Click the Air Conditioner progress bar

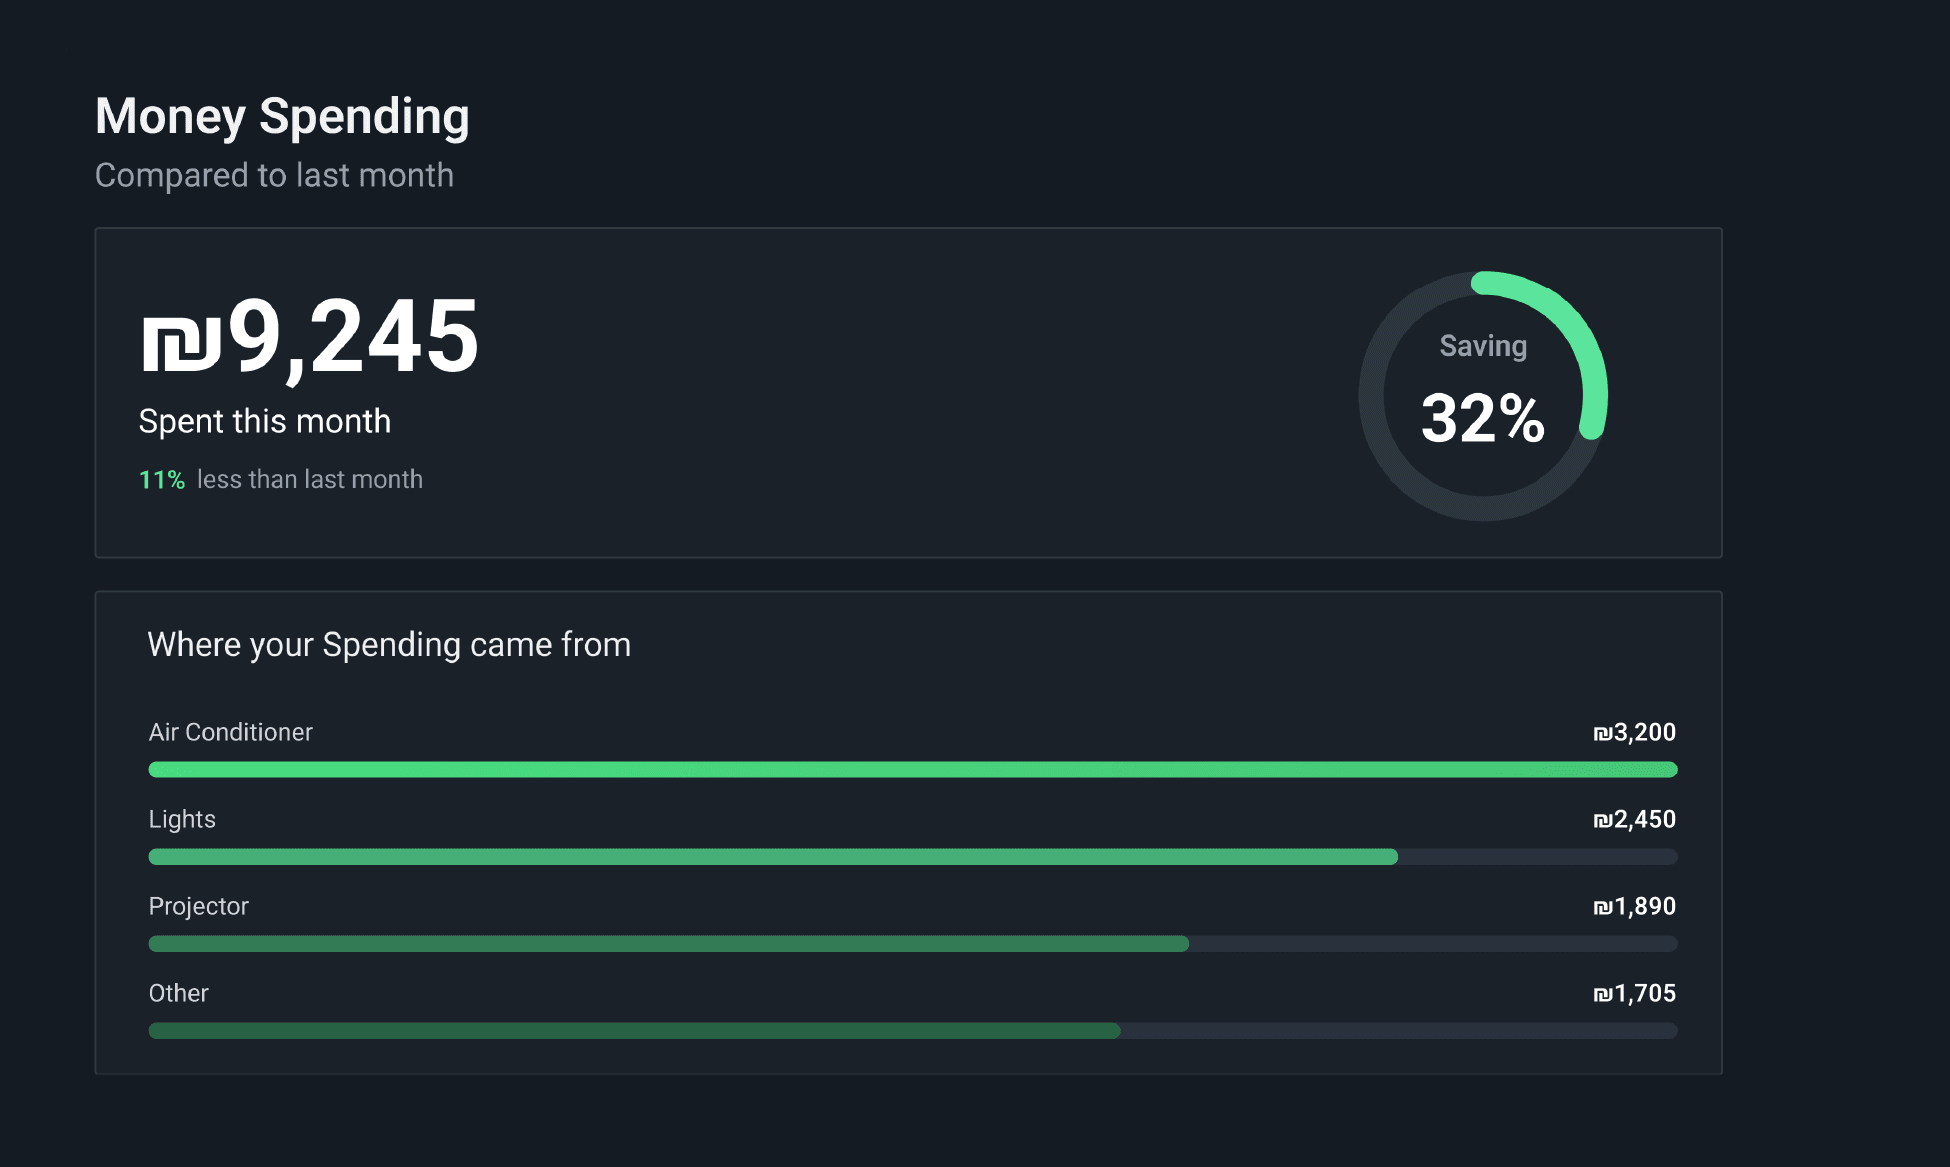911,769
